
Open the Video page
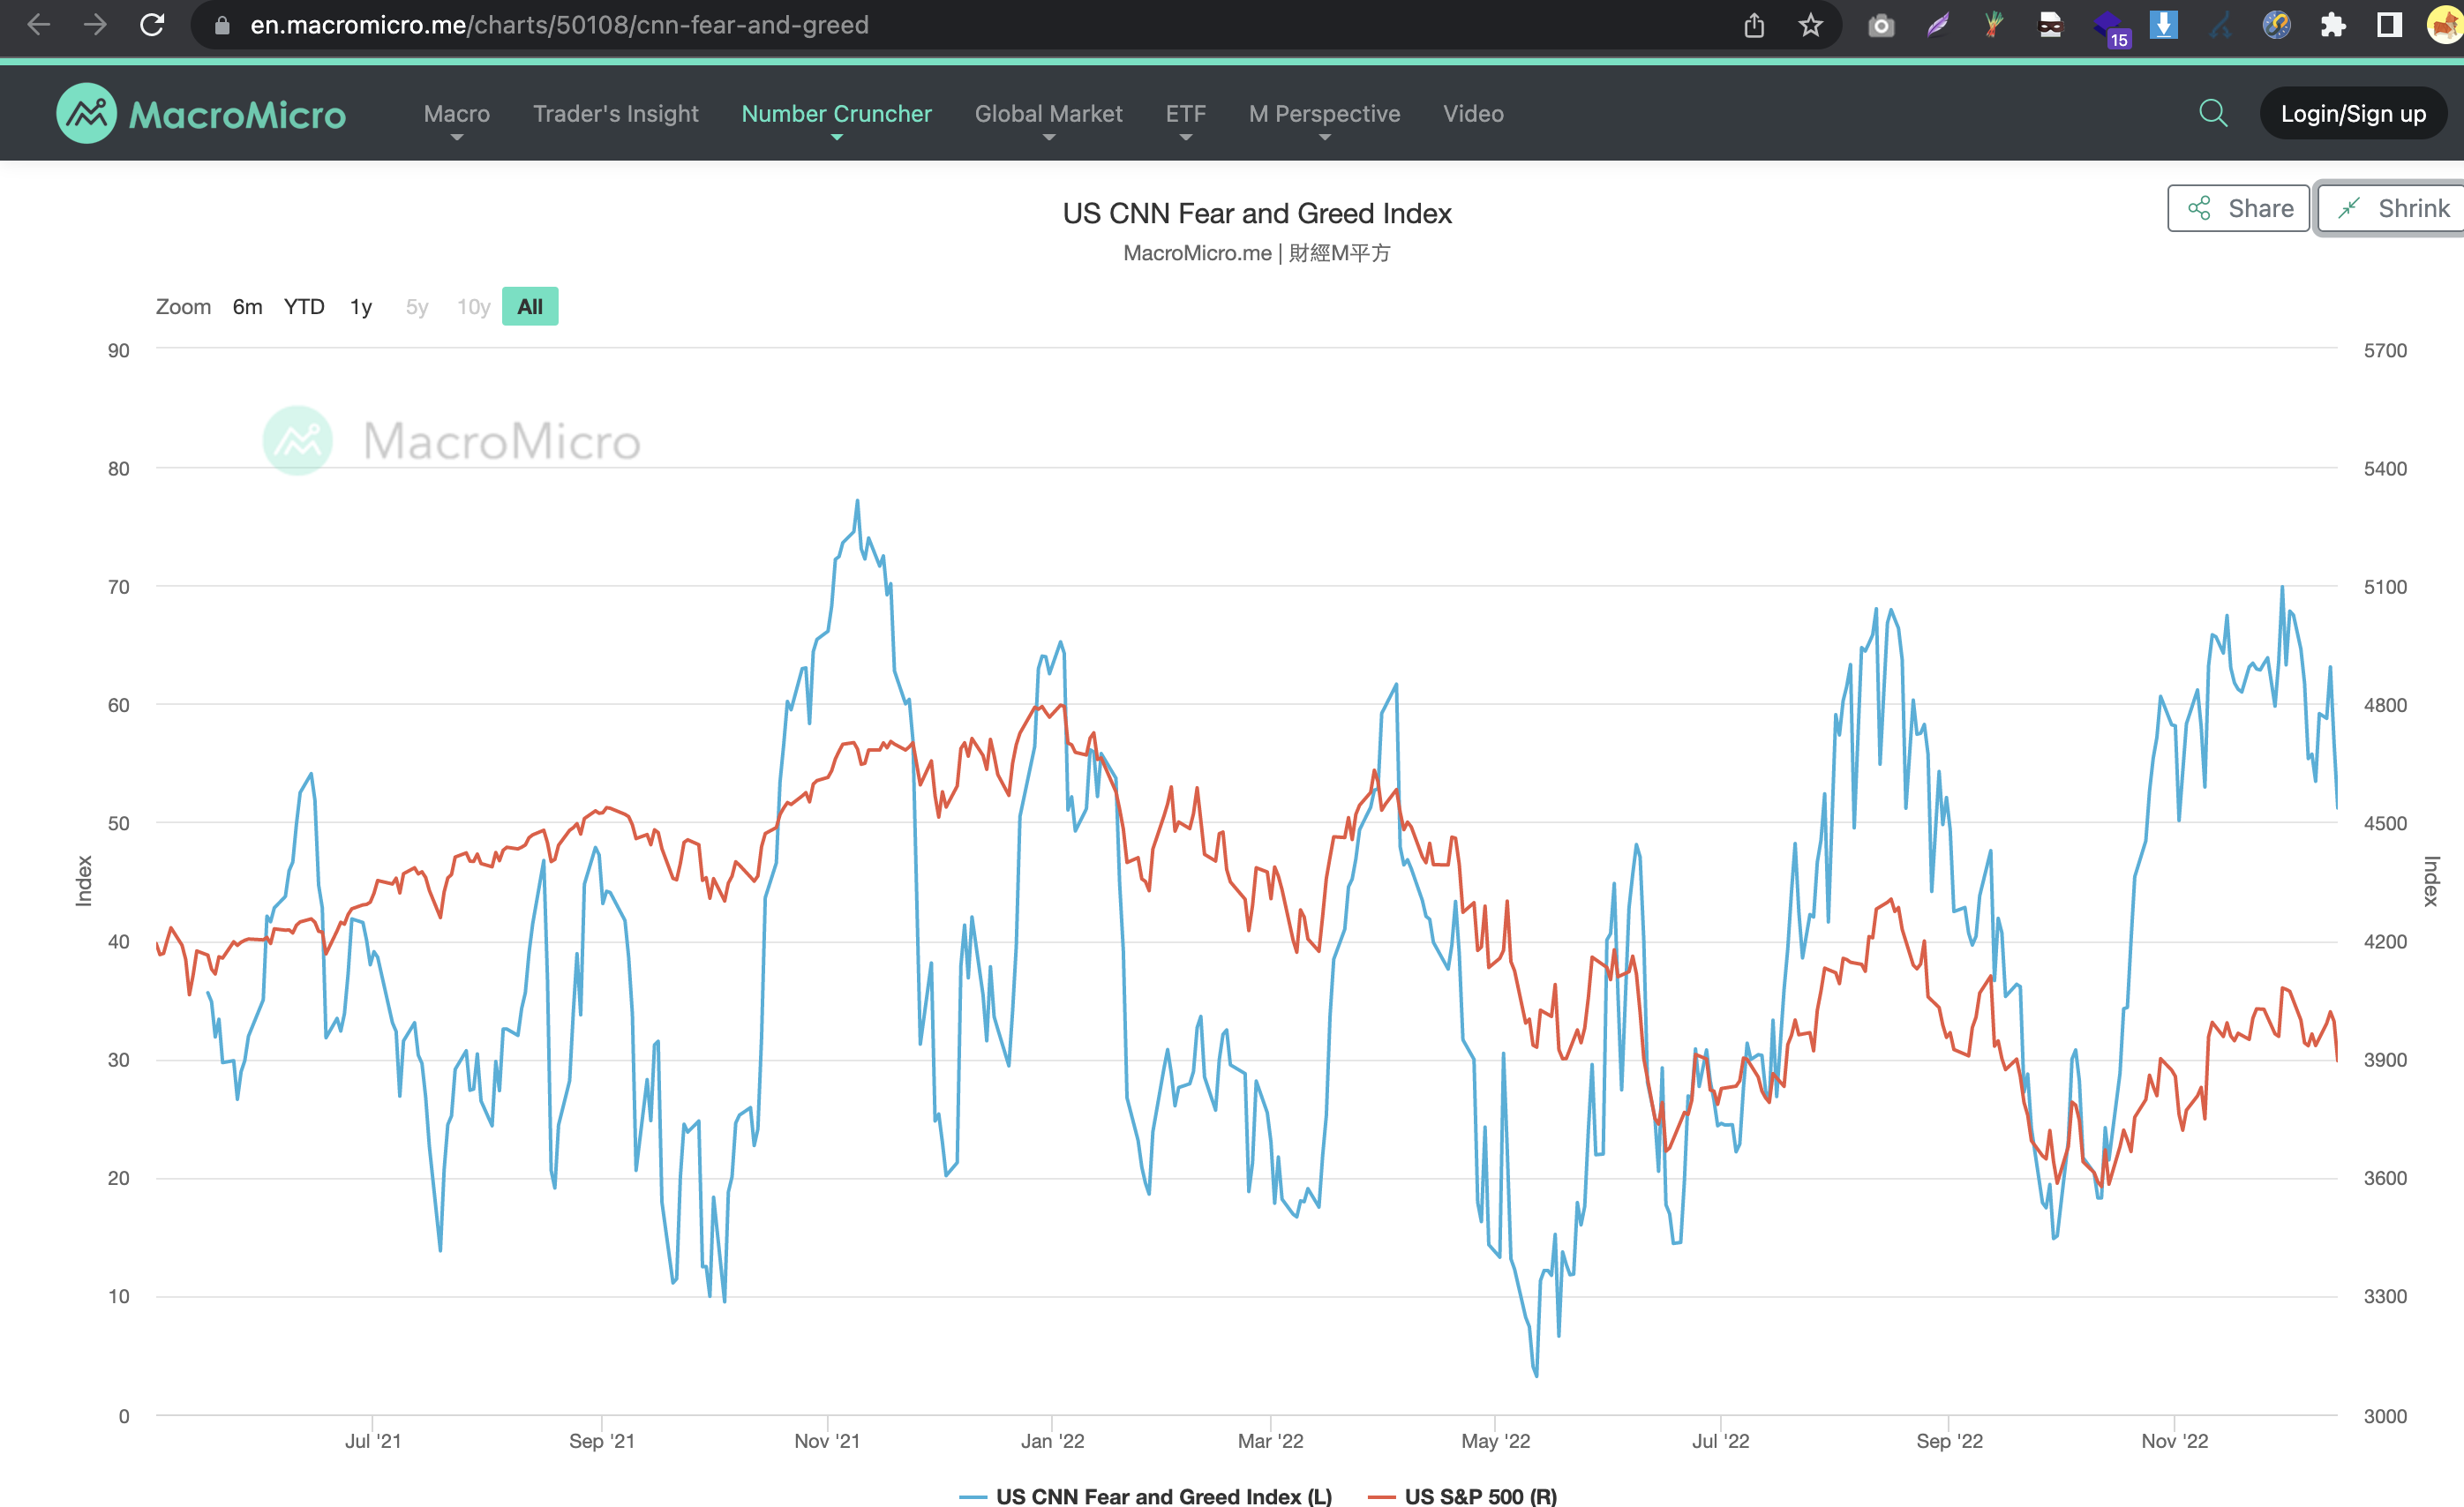tap(1473, 114)
